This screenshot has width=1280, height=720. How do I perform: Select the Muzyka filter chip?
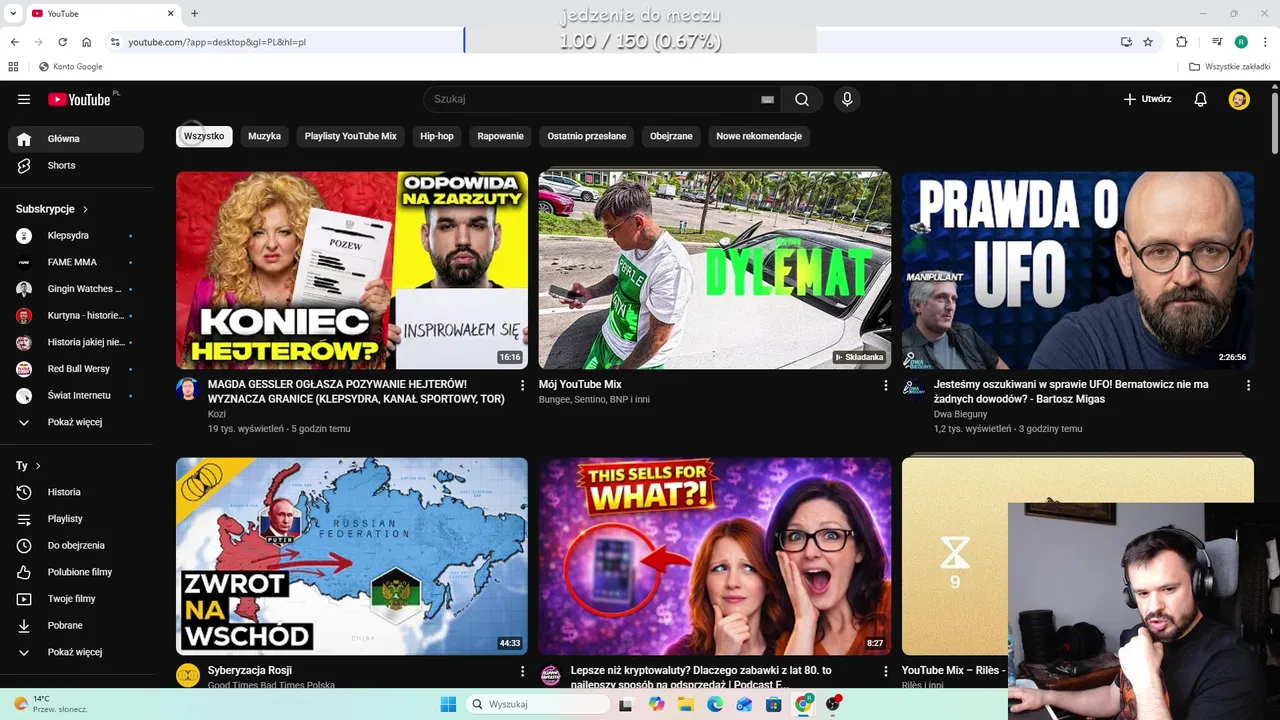[265, 136]
